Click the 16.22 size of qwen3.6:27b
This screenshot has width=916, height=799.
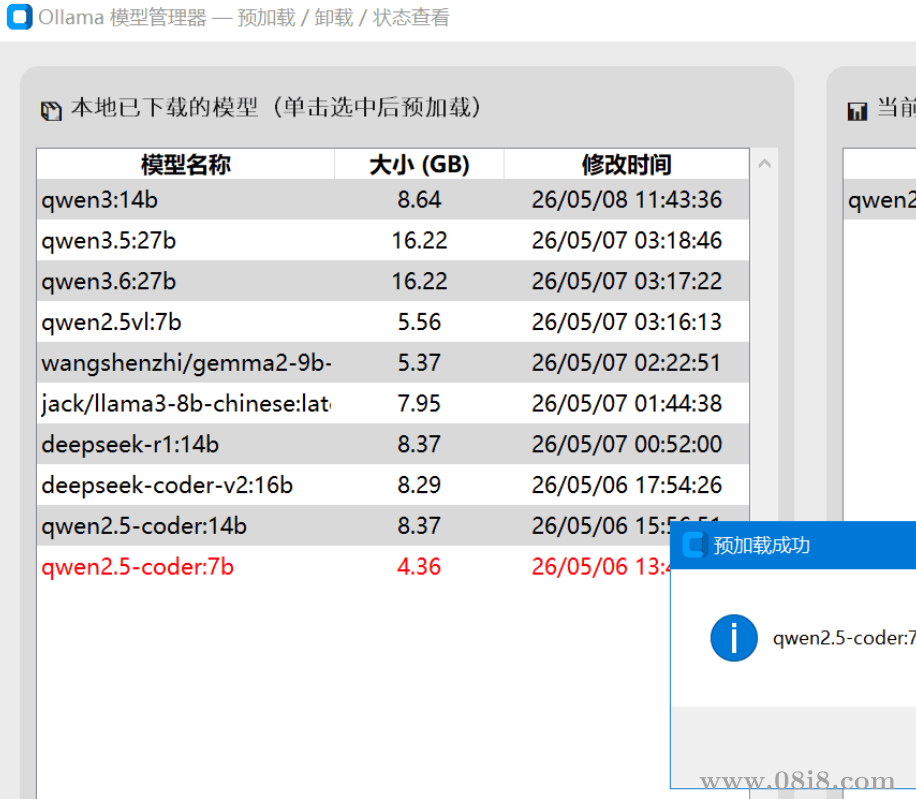click(x=419, y=281)
